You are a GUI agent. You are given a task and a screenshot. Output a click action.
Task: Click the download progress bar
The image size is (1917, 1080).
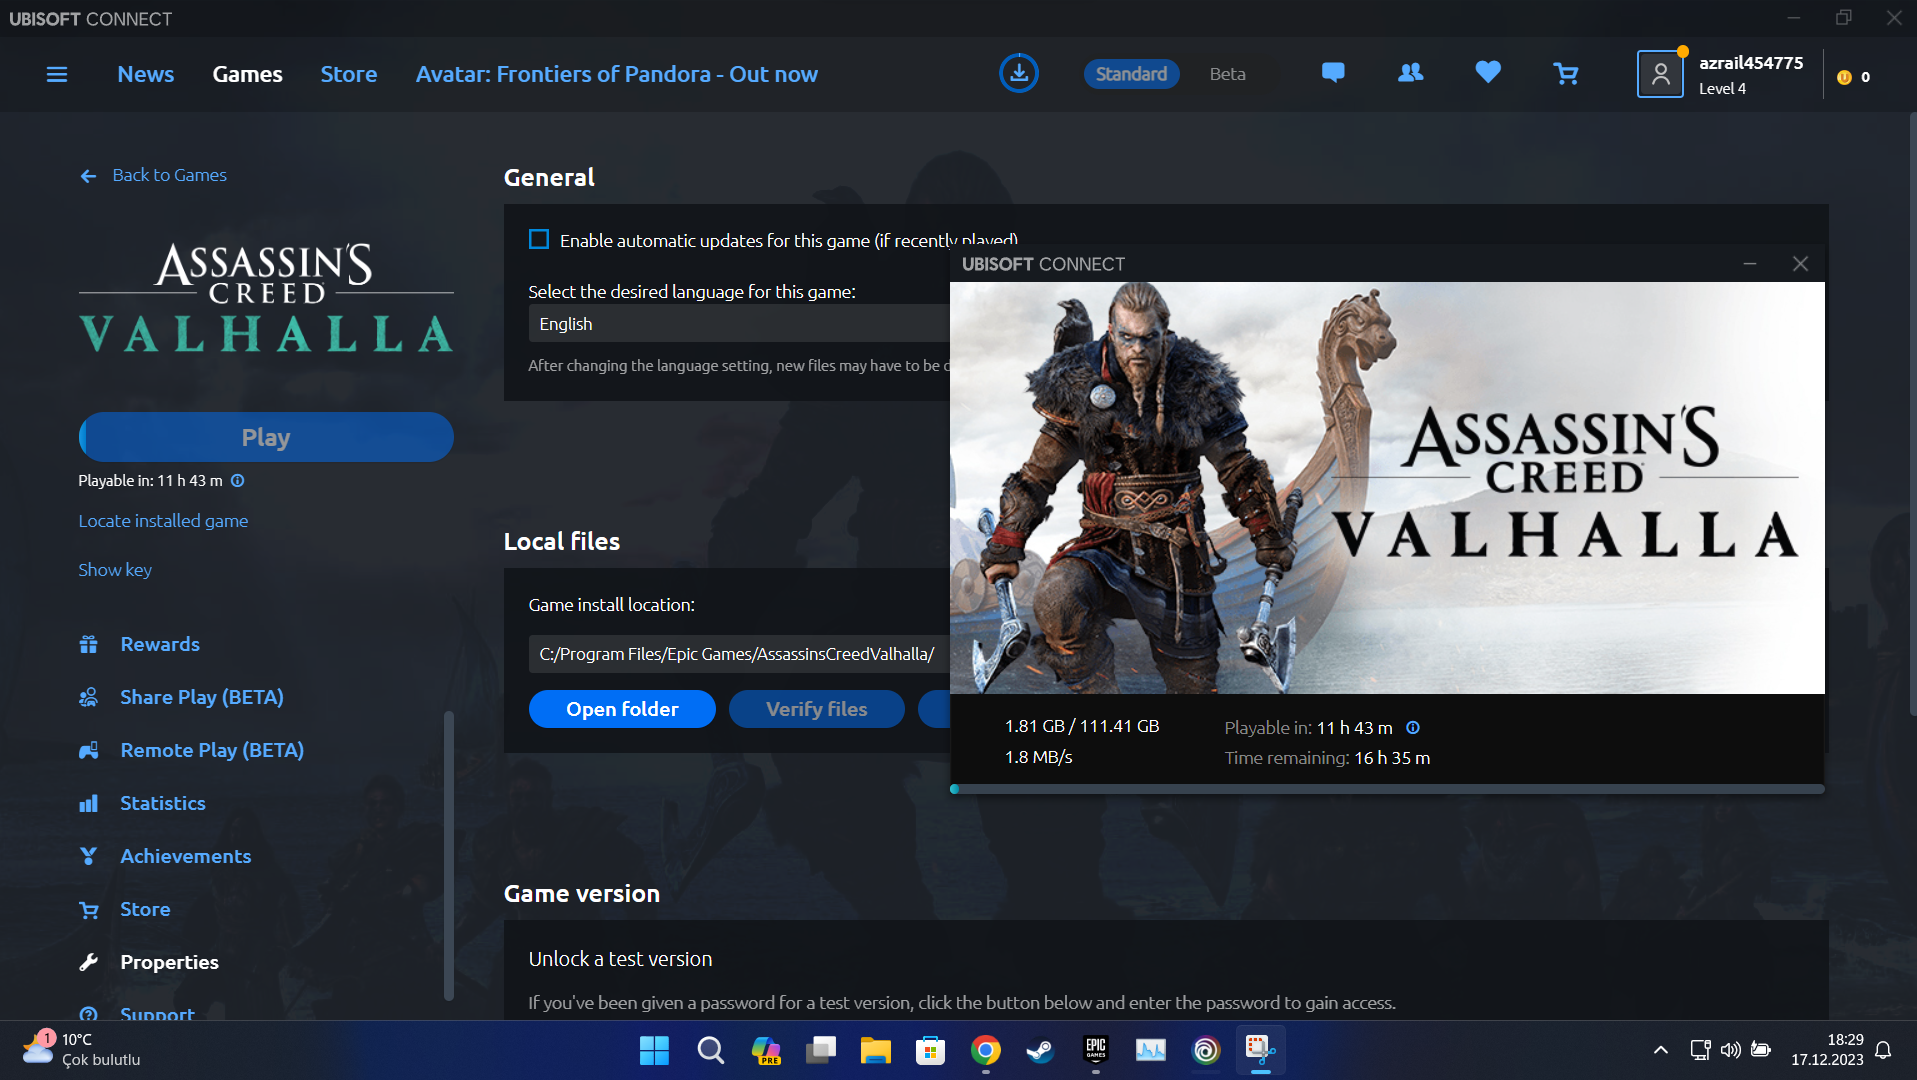(x=1387, y=789)
